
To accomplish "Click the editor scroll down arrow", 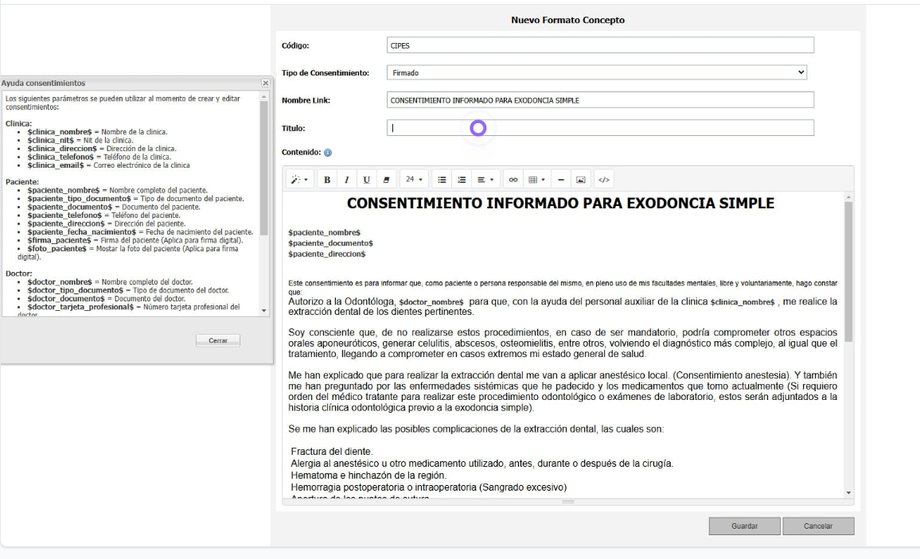I will tap(848, 493).
